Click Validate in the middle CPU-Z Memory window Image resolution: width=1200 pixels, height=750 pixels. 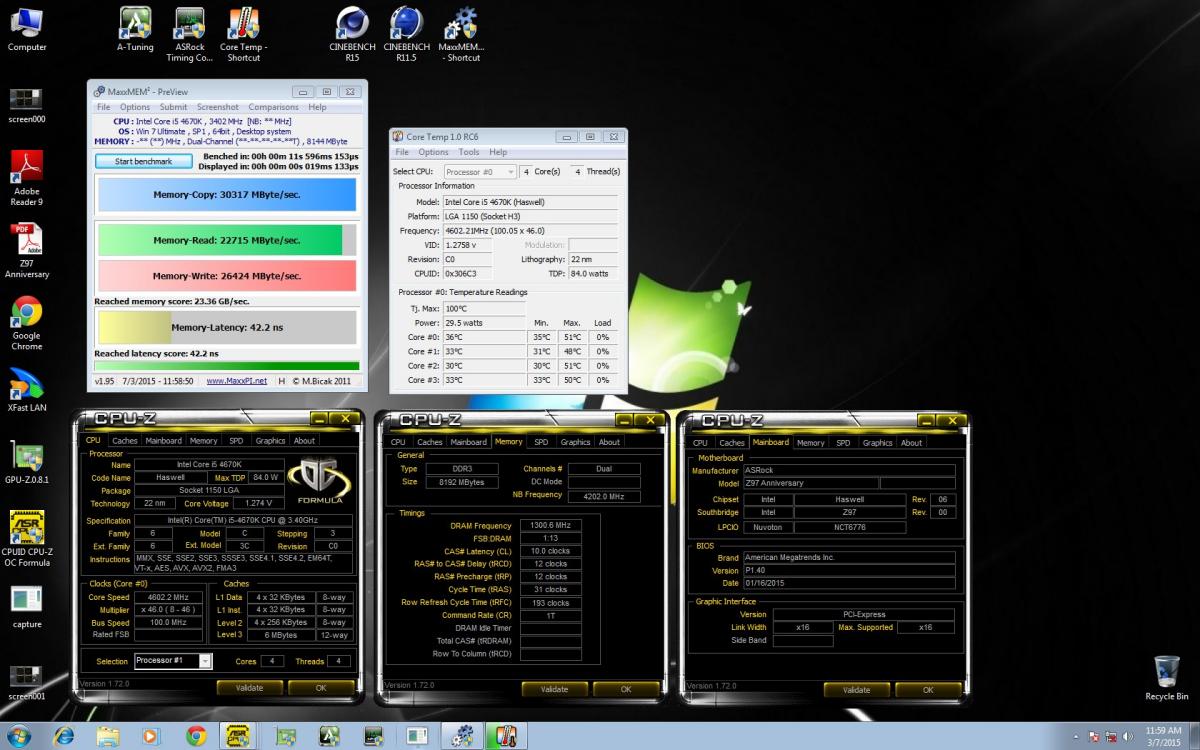(x=554, y=689)
